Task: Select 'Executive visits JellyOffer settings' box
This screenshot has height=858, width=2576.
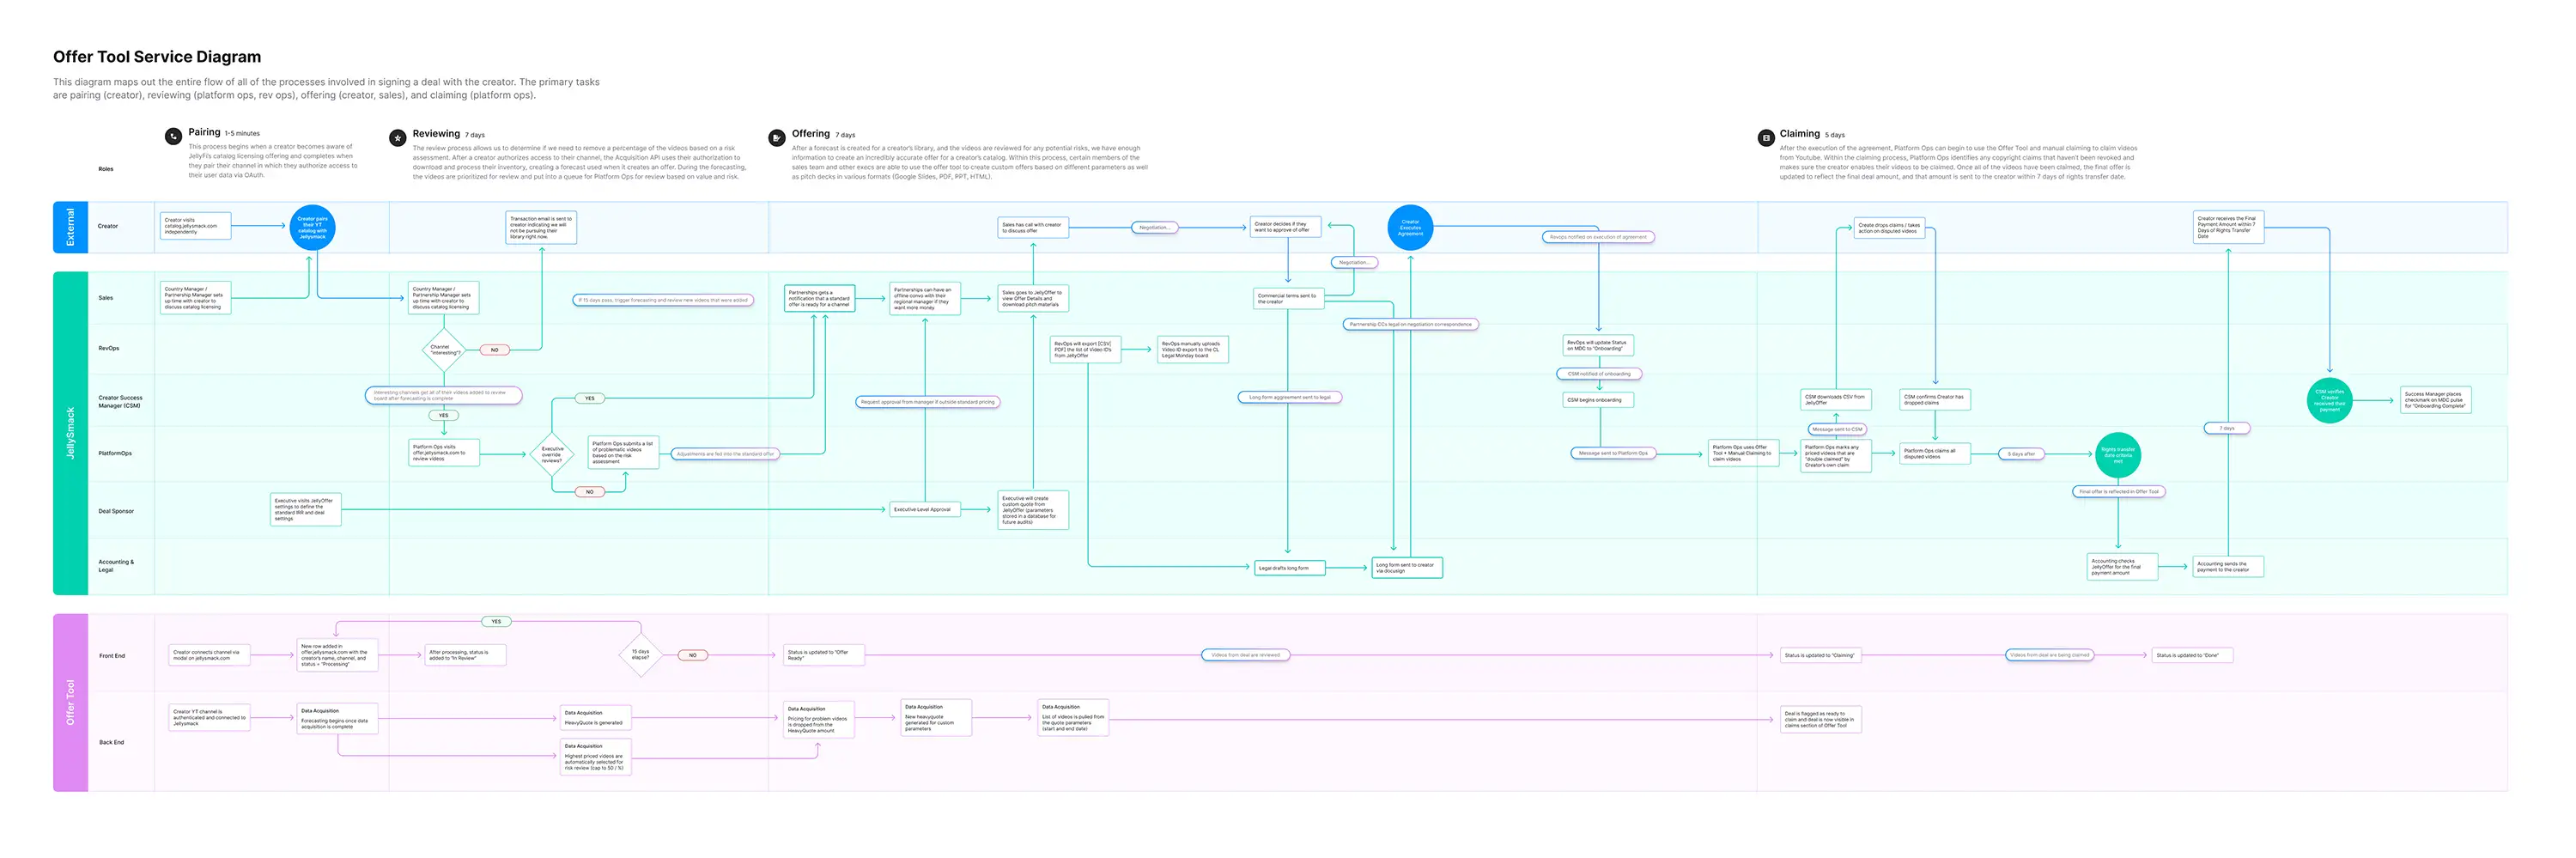Action: (305, 509)
